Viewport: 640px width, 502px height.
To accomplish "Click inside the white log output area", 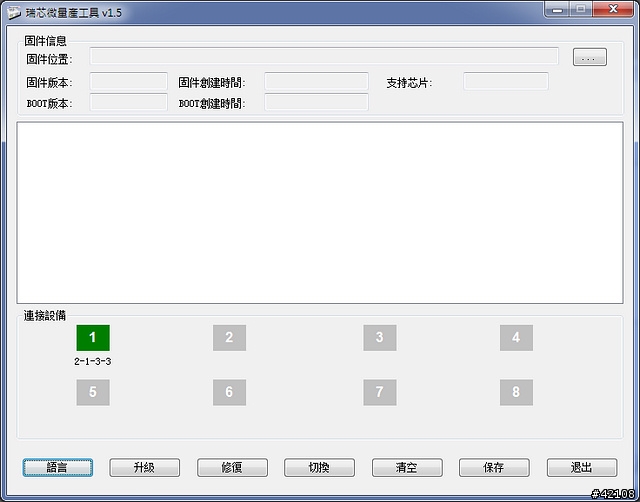I will pyautogui.click(x=320, y=213).
